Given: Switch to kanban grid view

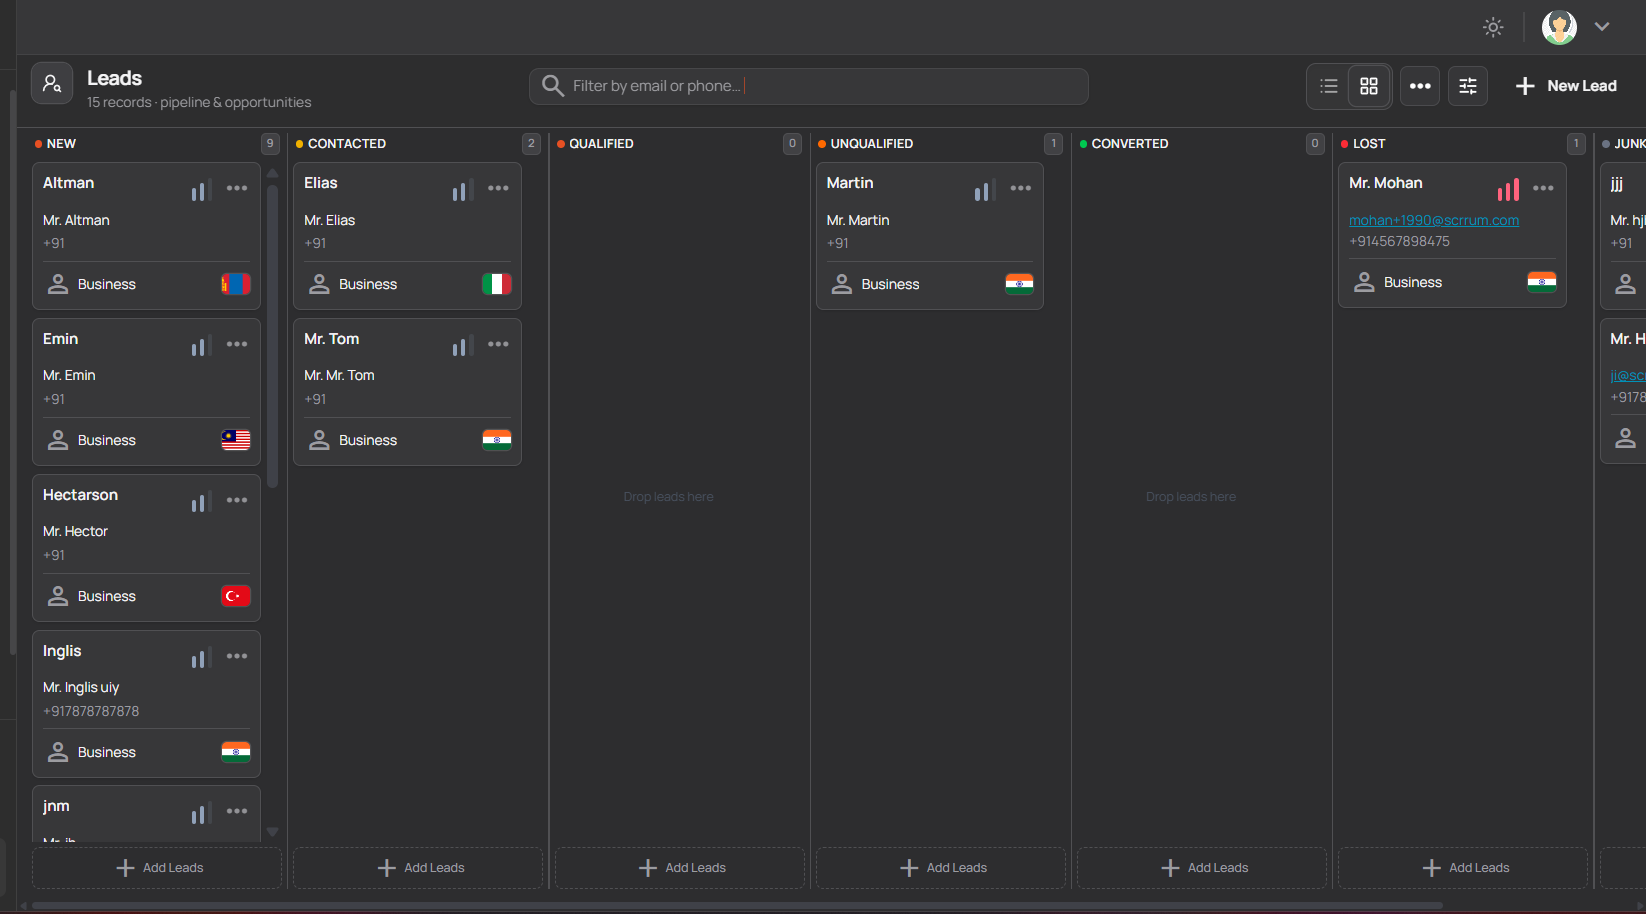Looking at the screenshot, I should [1369, 86].
